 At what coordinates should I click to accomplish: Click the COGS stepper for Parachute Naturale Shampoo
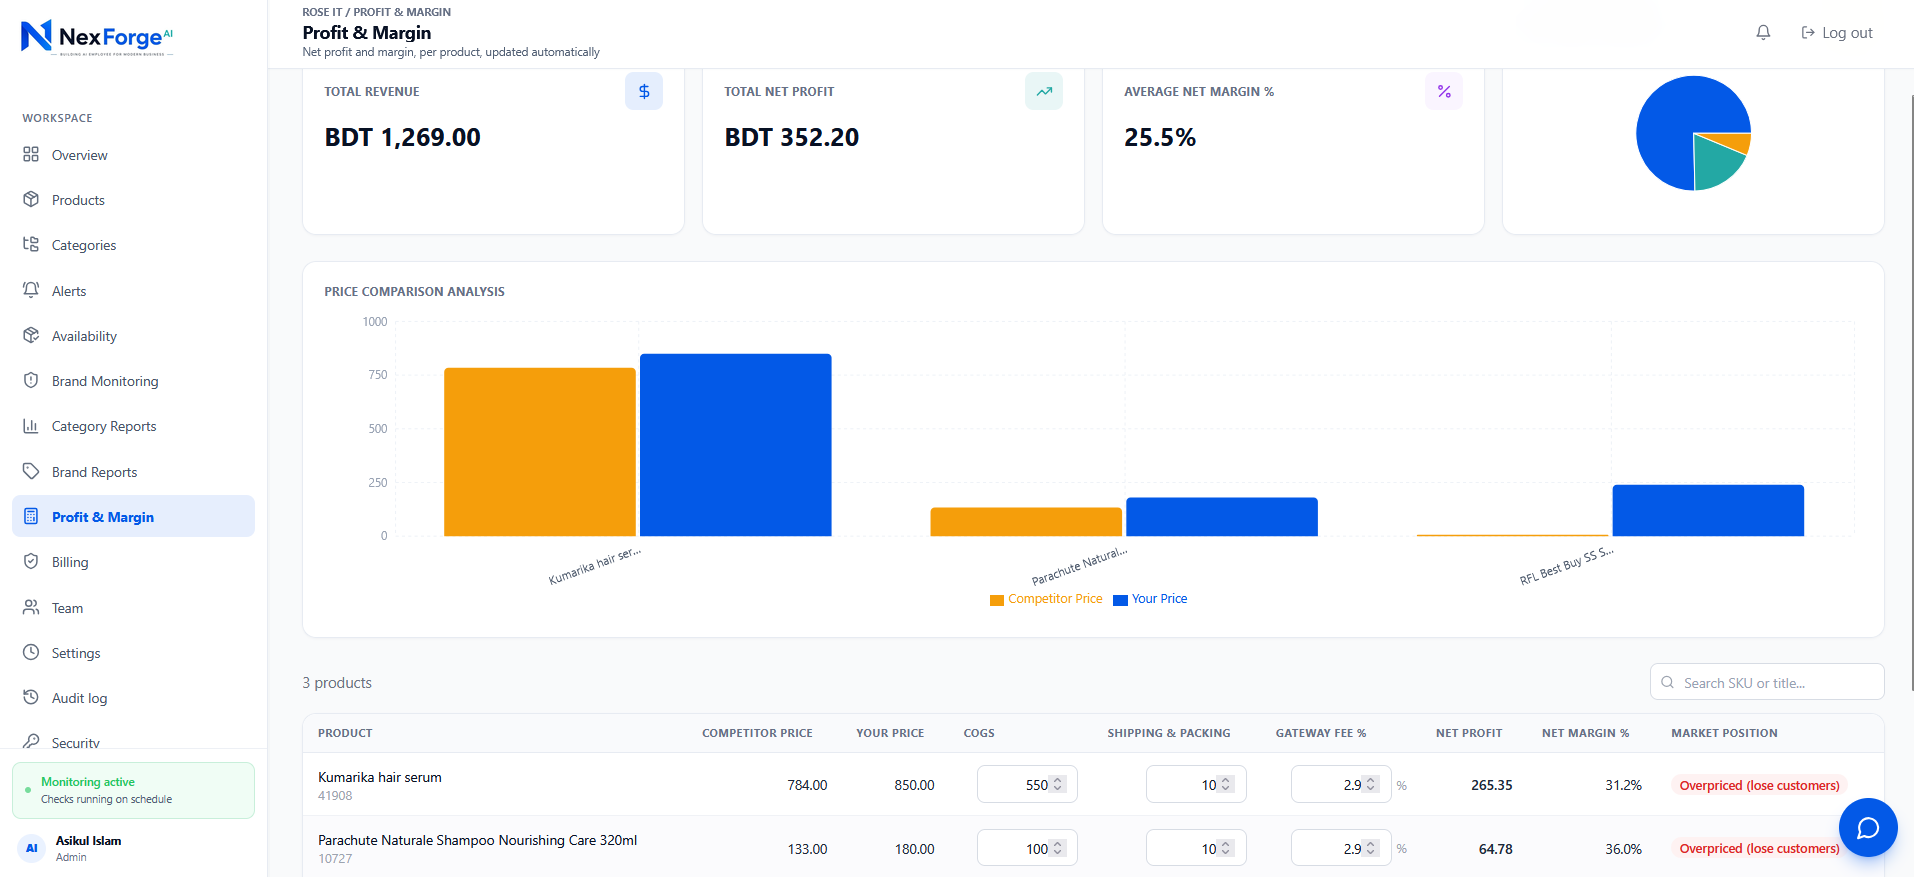pos(1058,849)
